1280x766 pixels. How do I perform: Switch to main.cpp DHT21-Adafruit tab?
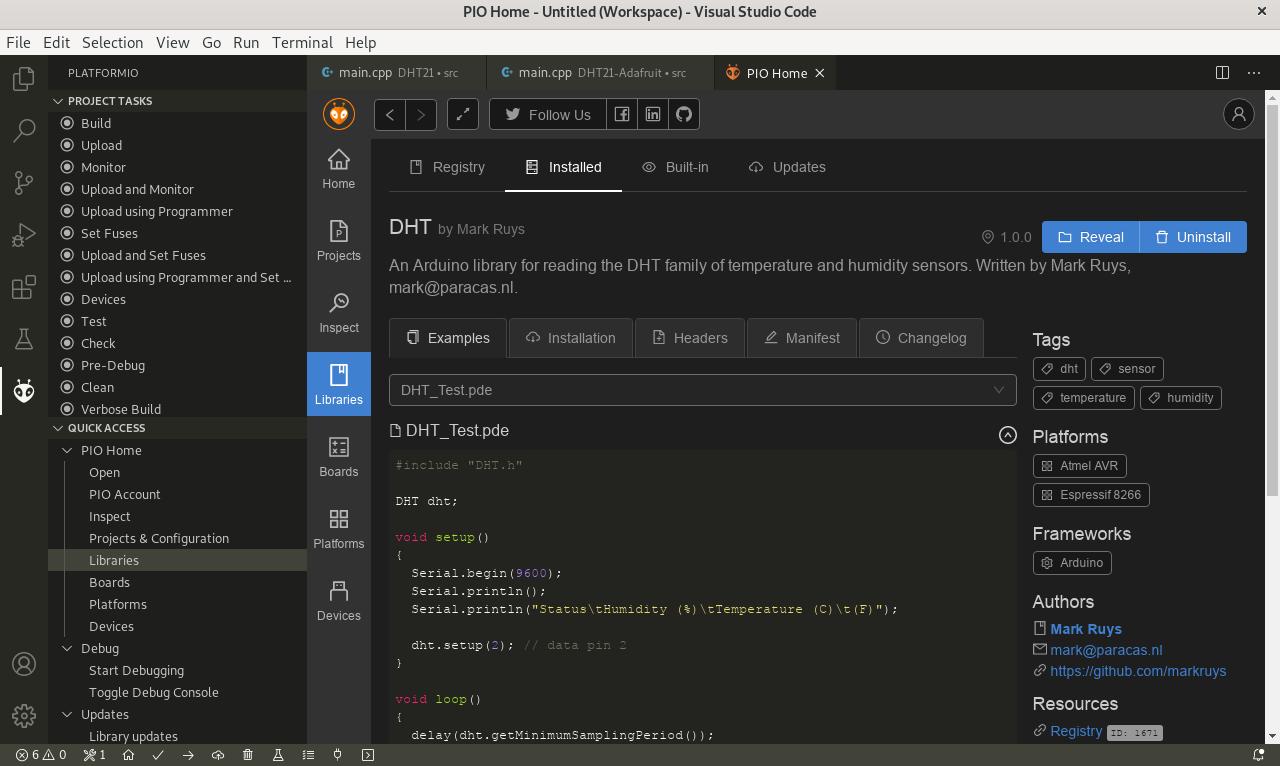pyautogui.click(x=601, y=73)
